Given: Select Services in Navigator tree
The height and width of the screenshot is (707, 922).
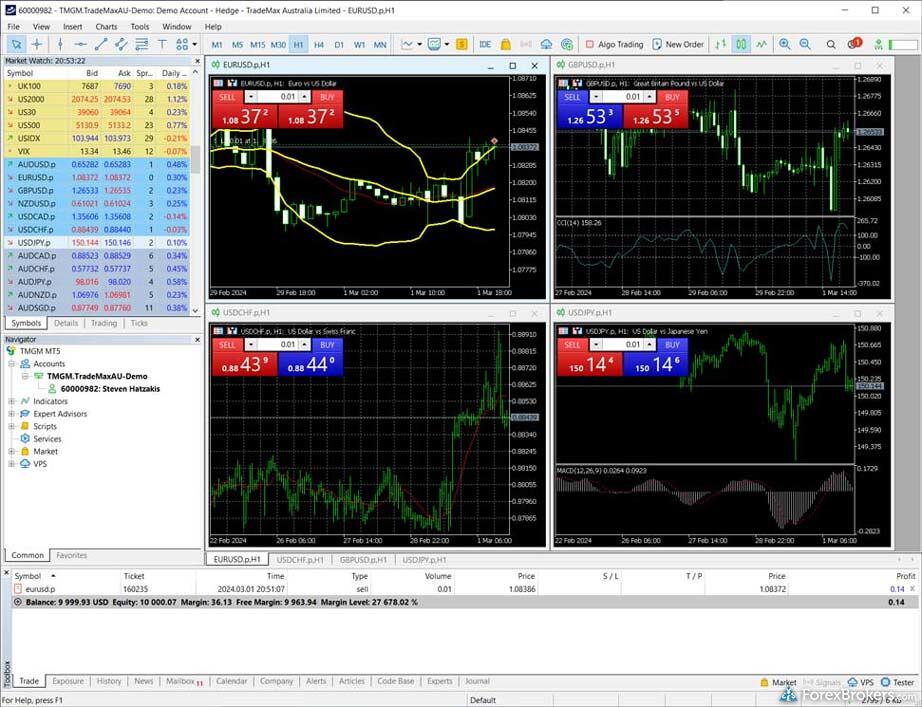Looking at the screenshot, I should point(47,439).
